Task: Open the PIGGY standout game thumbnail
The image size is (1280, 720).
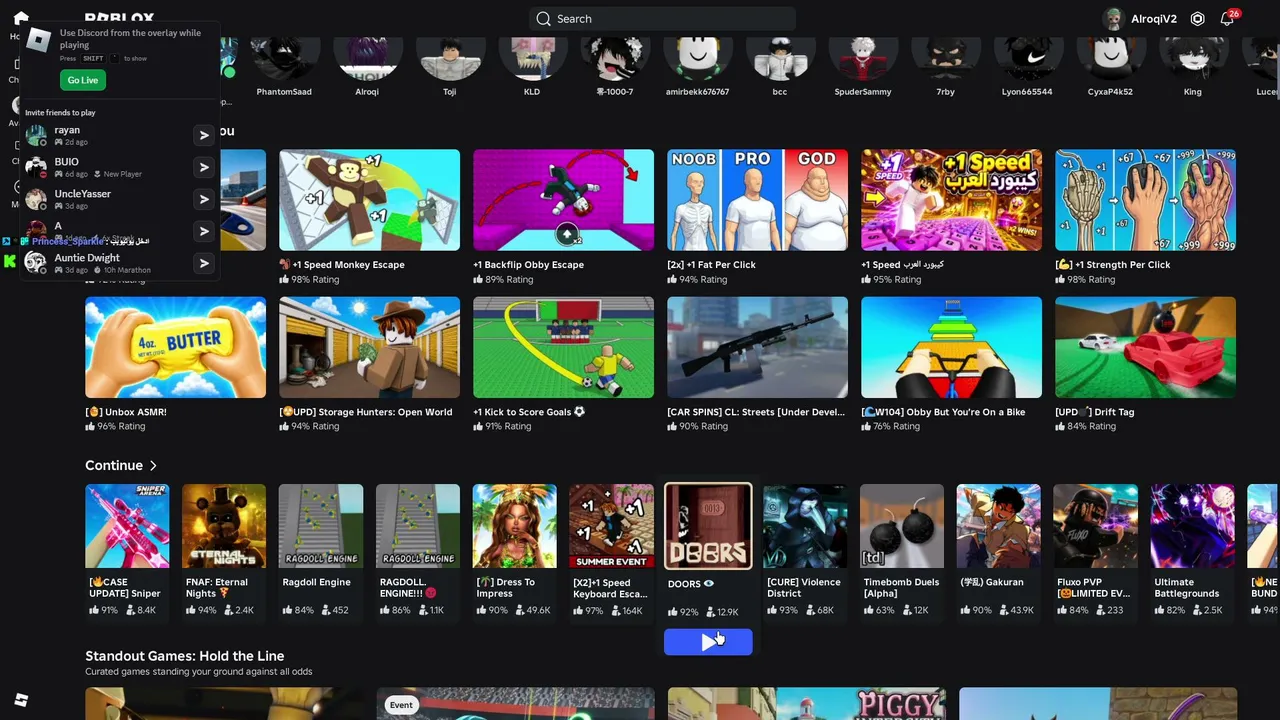Action: click(806, 704)
